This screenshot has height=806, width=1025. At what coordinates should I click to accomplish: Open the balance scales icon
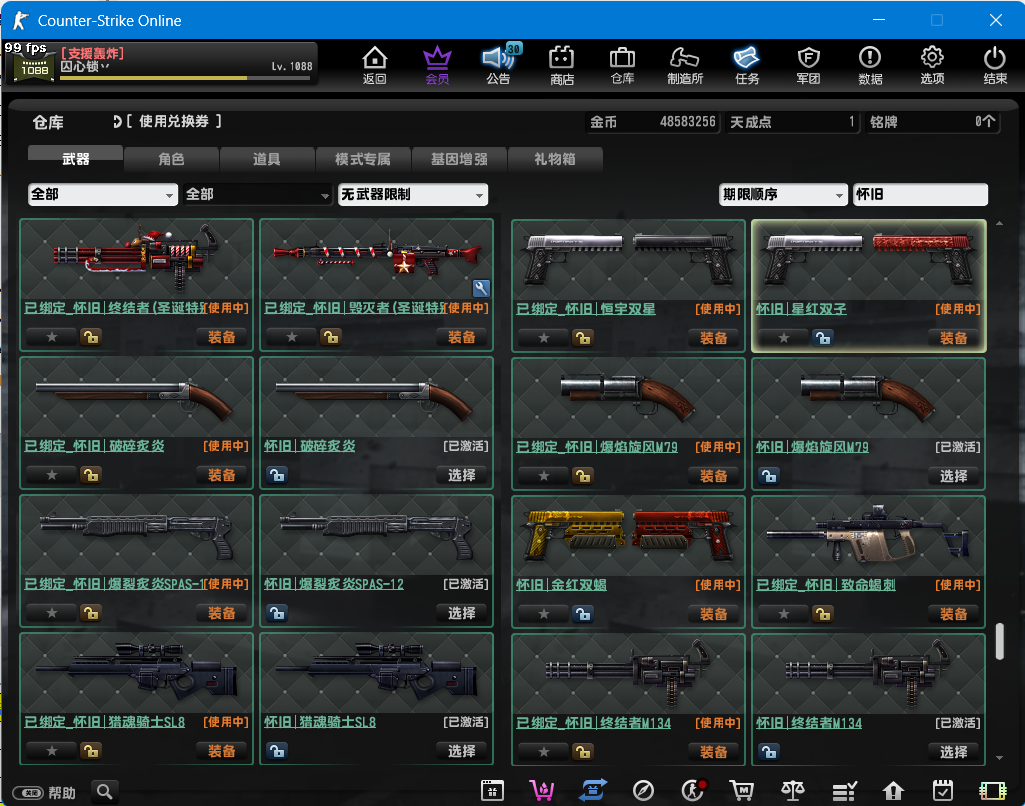(793, 790)
